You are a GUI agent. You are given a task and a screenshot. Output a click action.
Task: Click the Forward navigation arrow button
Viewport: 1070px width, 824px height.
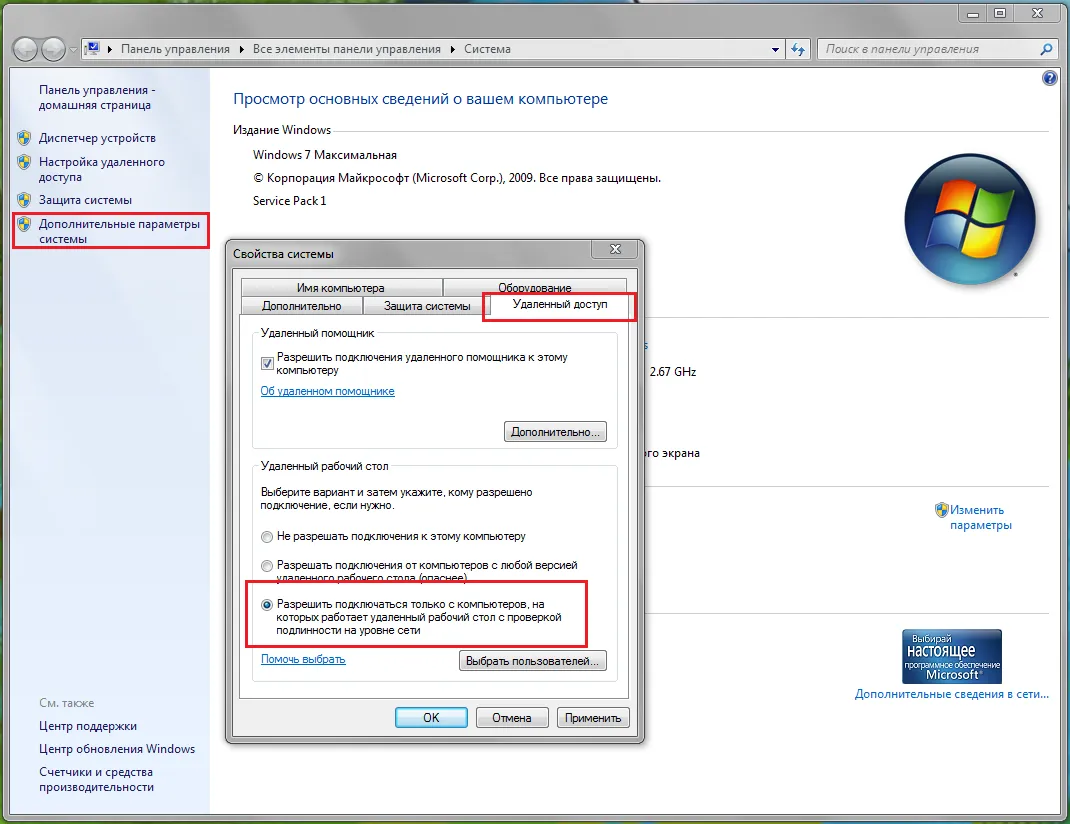pos(53,49)
